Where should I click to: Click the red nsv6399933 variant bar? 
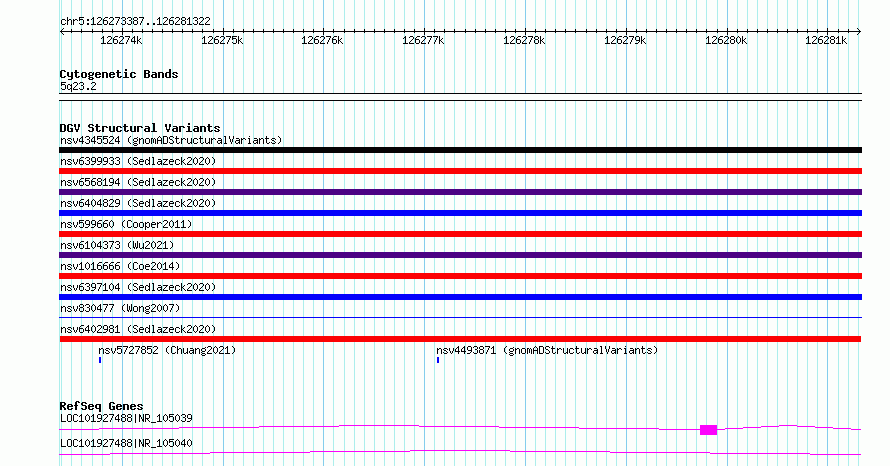click(x=460, y=171)
